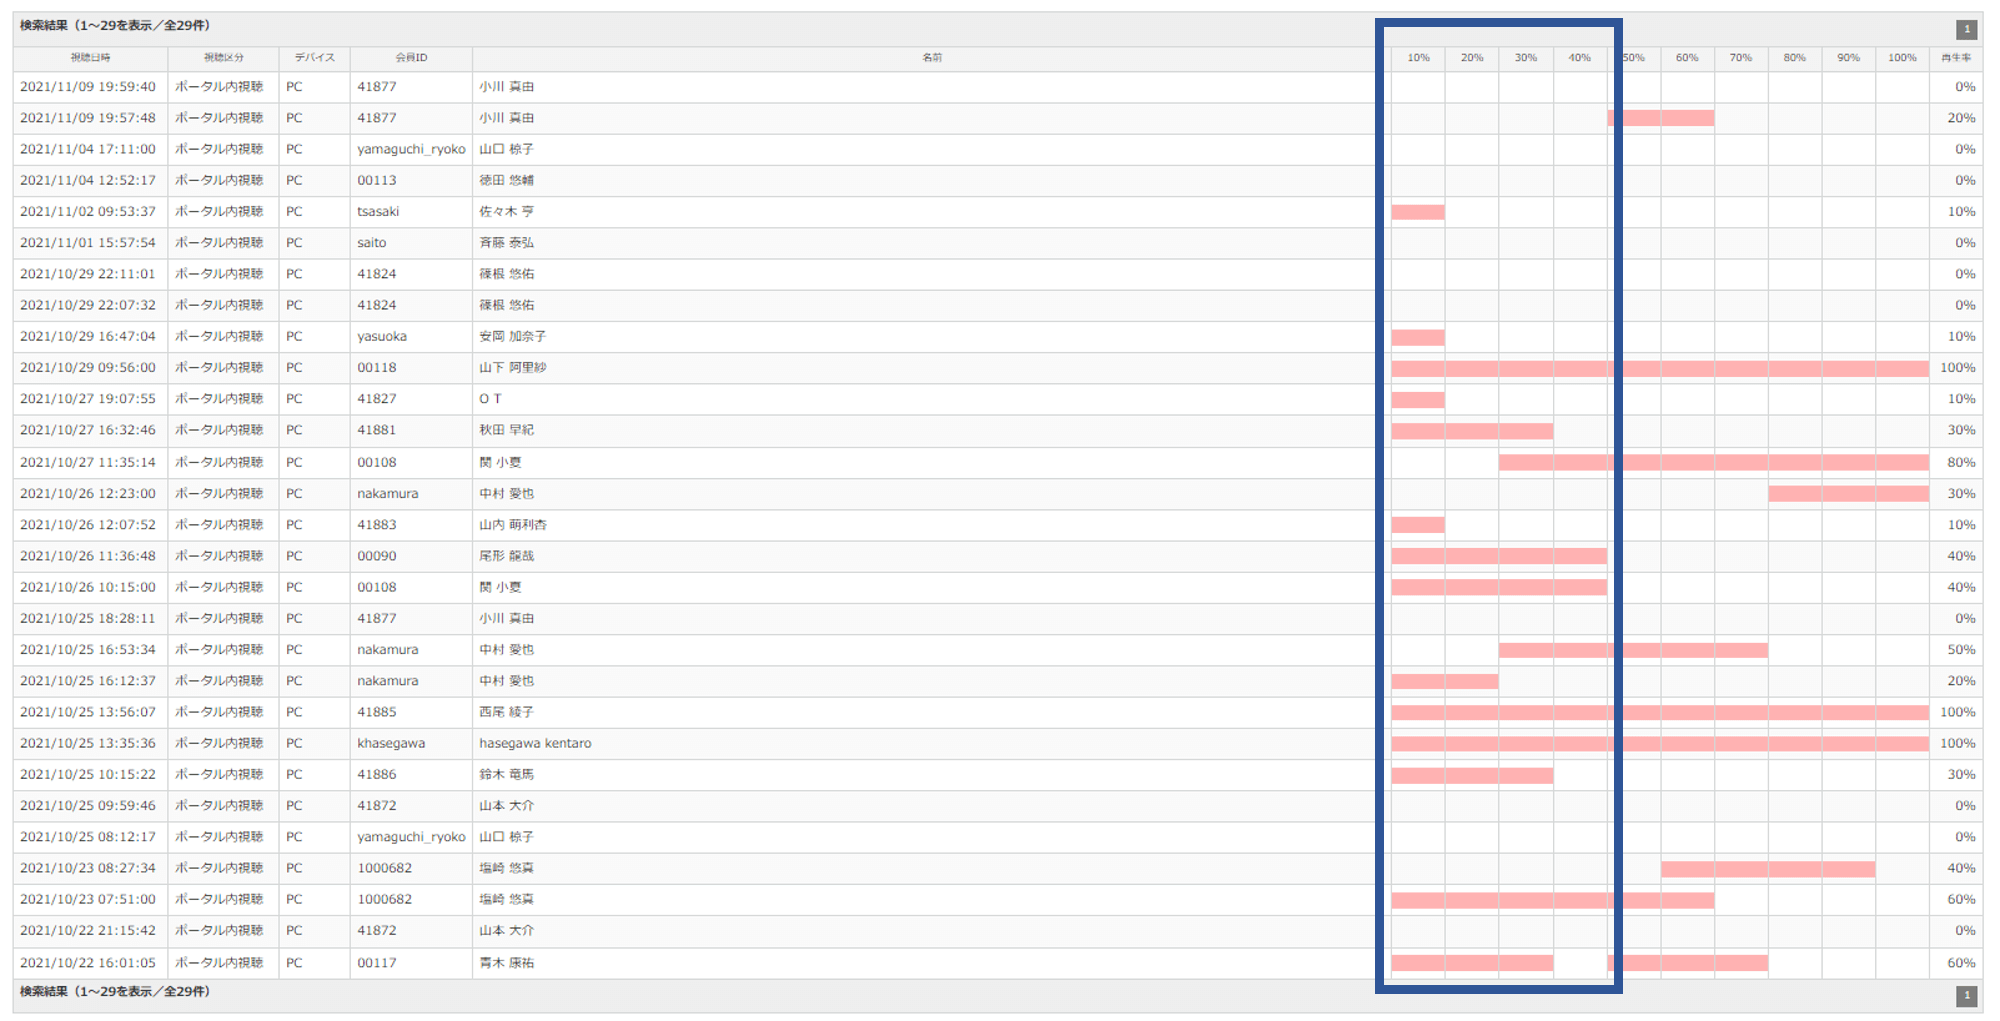Image resolution: width=2000 pixels, height=1021 pixels.
Task: Click the timestamp 2021/11/09 19:59:40
Action: [x=88, y=87]
